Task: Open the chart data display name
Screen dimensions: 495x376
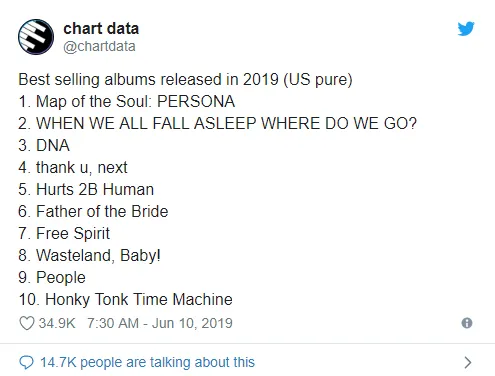Action: pyautogui.click(x=101, y=29)
